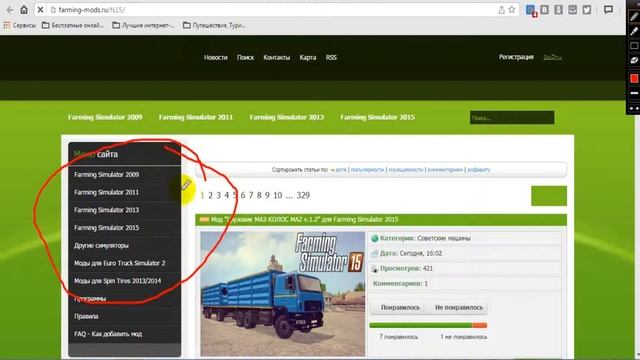Bookmark this page with the star icon
640x360 pixels.
511,10
